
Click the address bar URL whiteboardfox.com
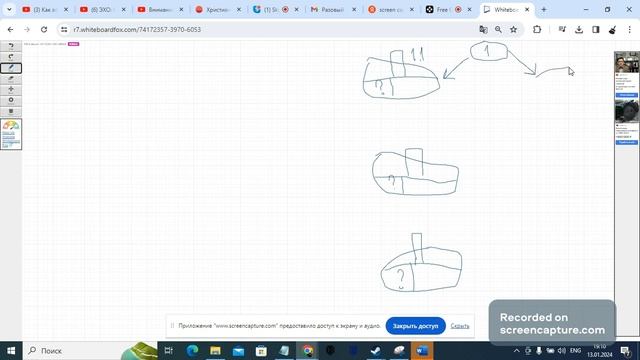click(137, 29)
